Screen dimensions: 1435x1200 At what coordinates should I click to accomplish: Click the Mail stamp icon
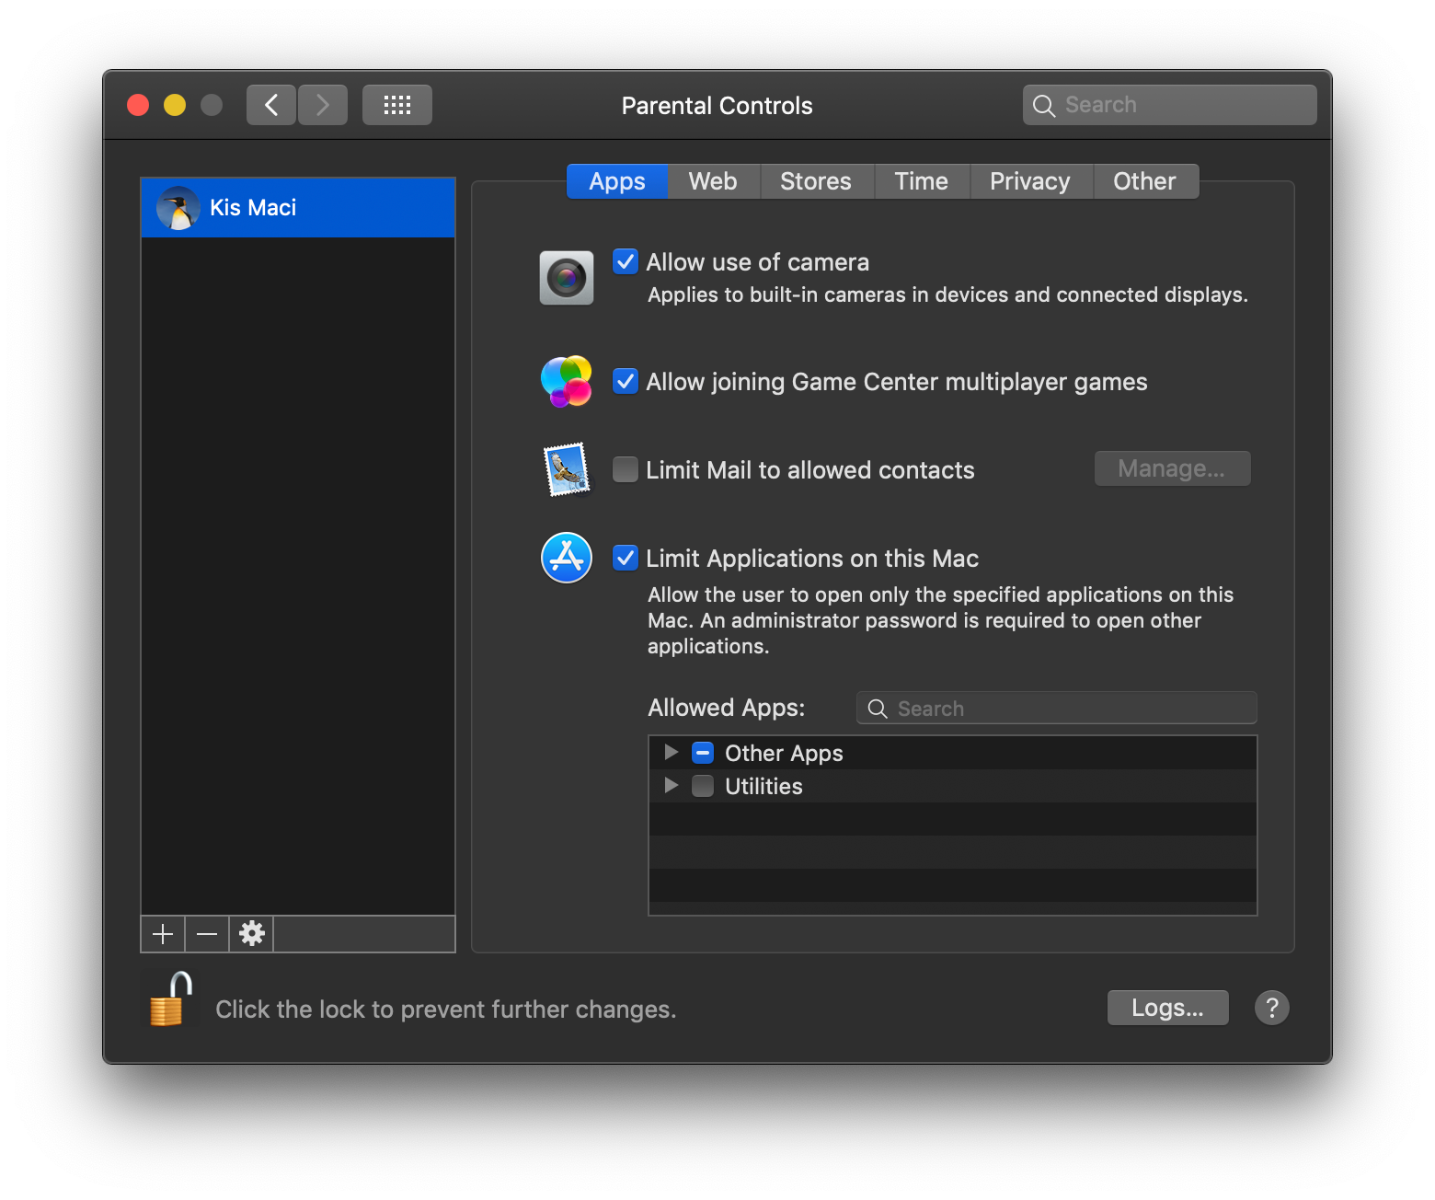pyautogui.click(x=566, y=469)
